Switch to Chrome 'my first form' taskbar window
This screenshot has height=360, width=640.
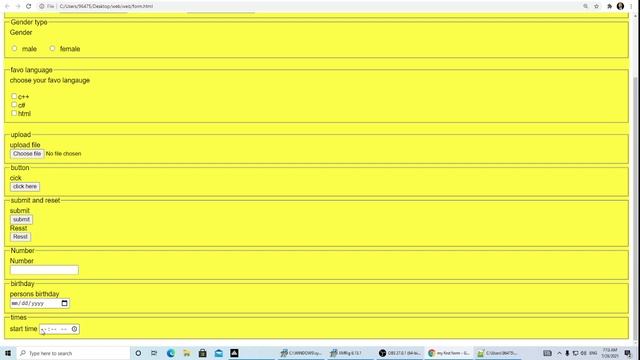coord(449,353)
